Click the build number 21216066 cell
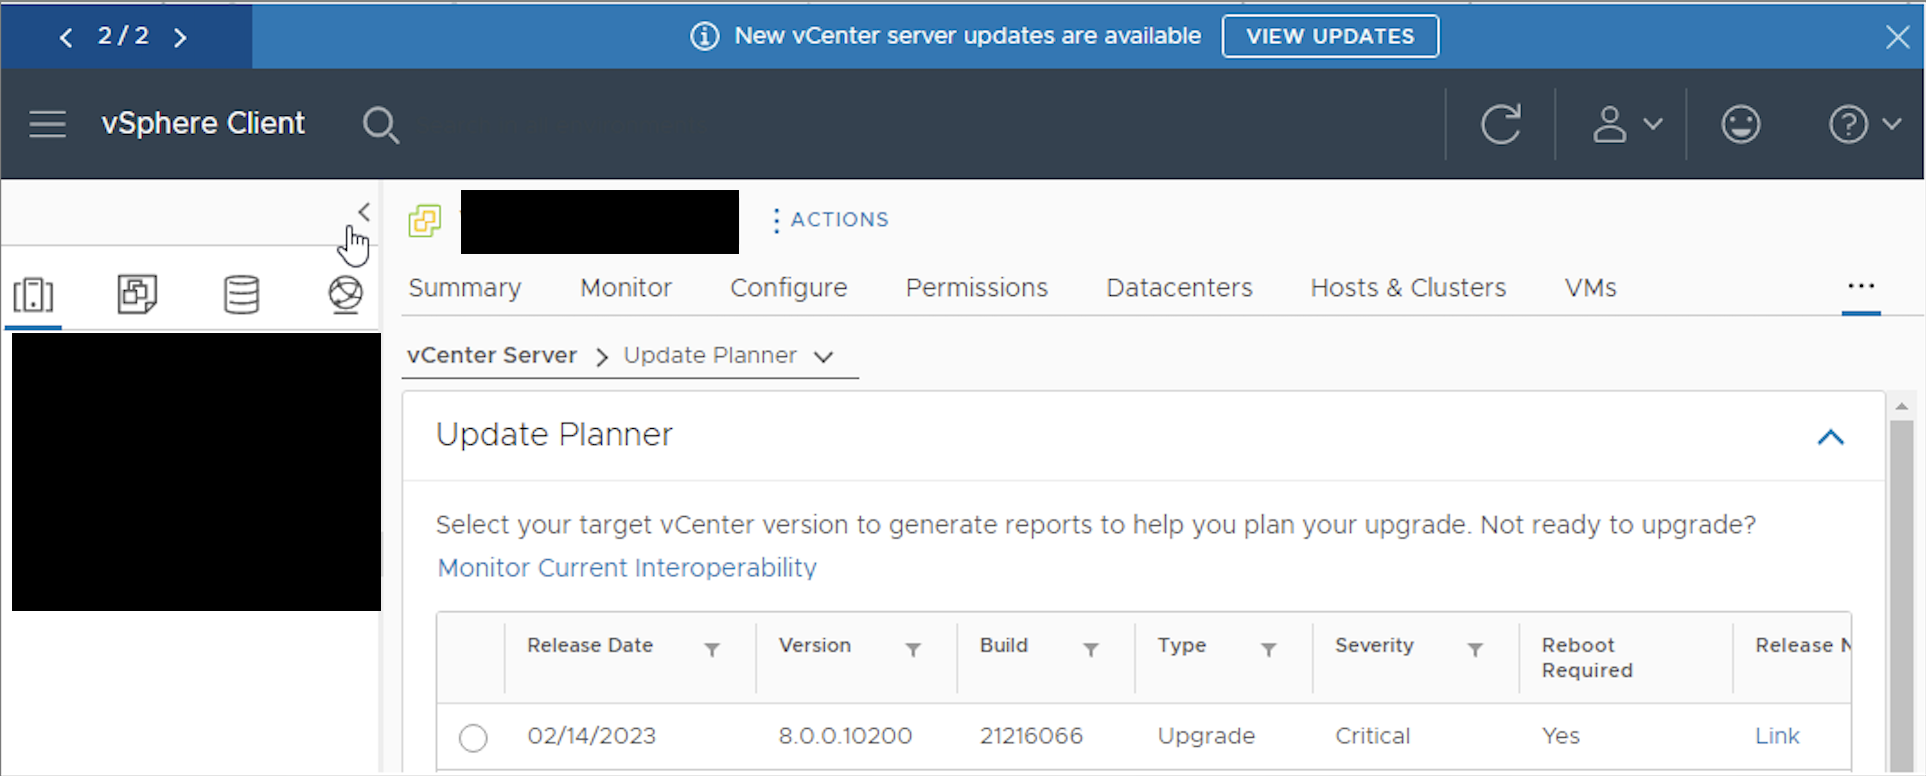The width and height of the screenshot is (1926, 776). click(1031, 736)
